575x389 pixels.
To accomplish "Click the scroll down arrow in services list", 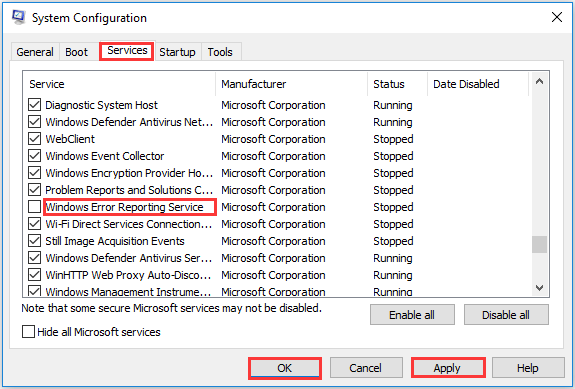I will [x=539, y=288].
